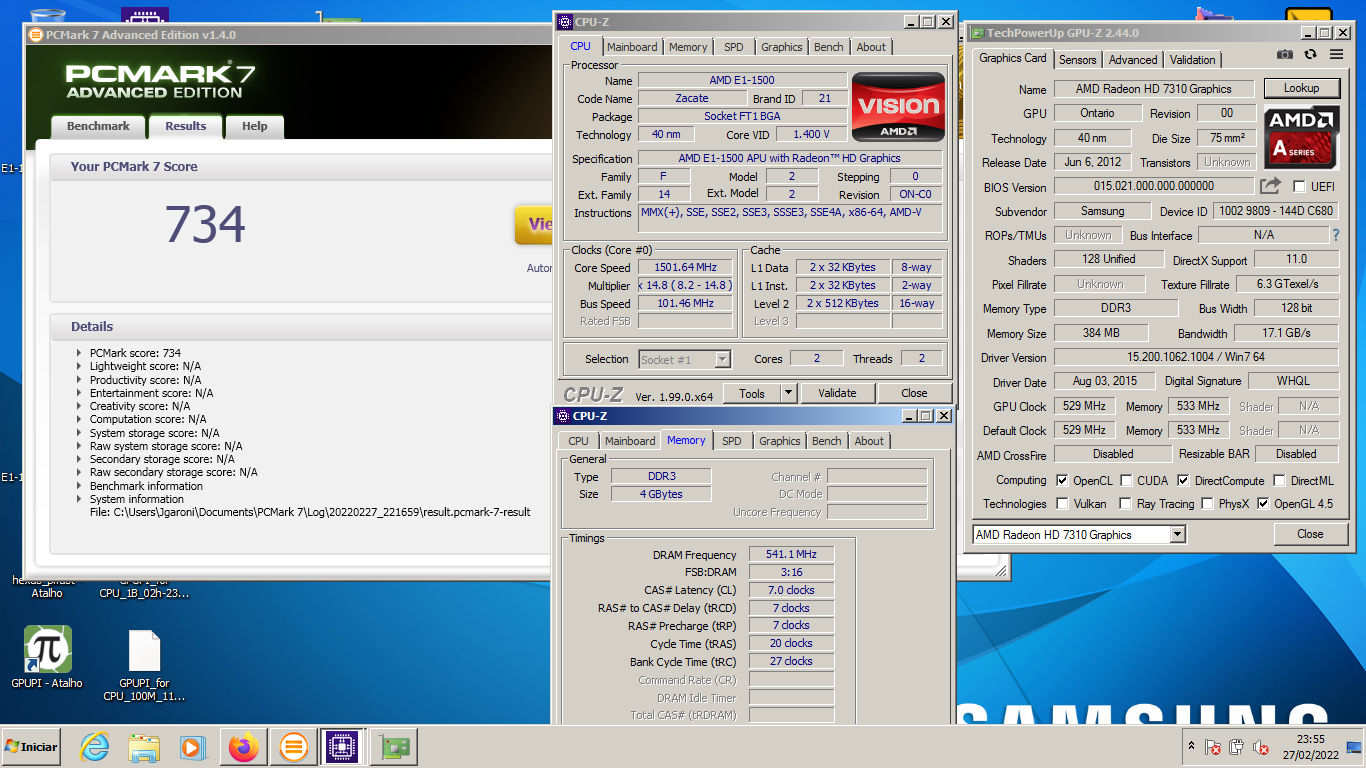Toggle the CUDA checkbox

(1126, 481)
